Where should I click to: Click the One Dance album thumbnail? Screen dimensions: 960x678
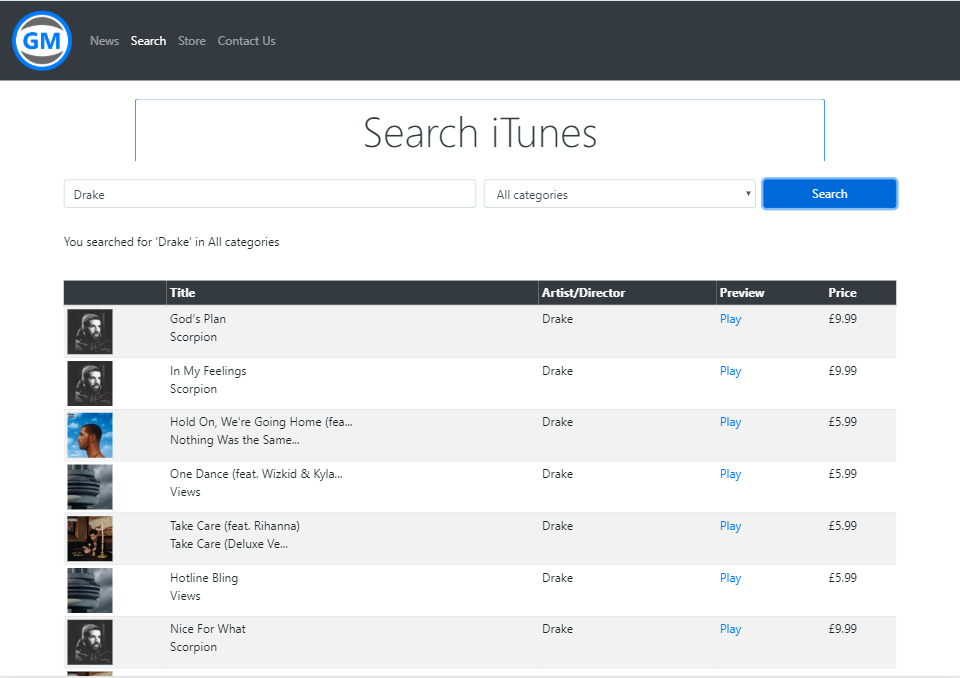pos(90,487)
